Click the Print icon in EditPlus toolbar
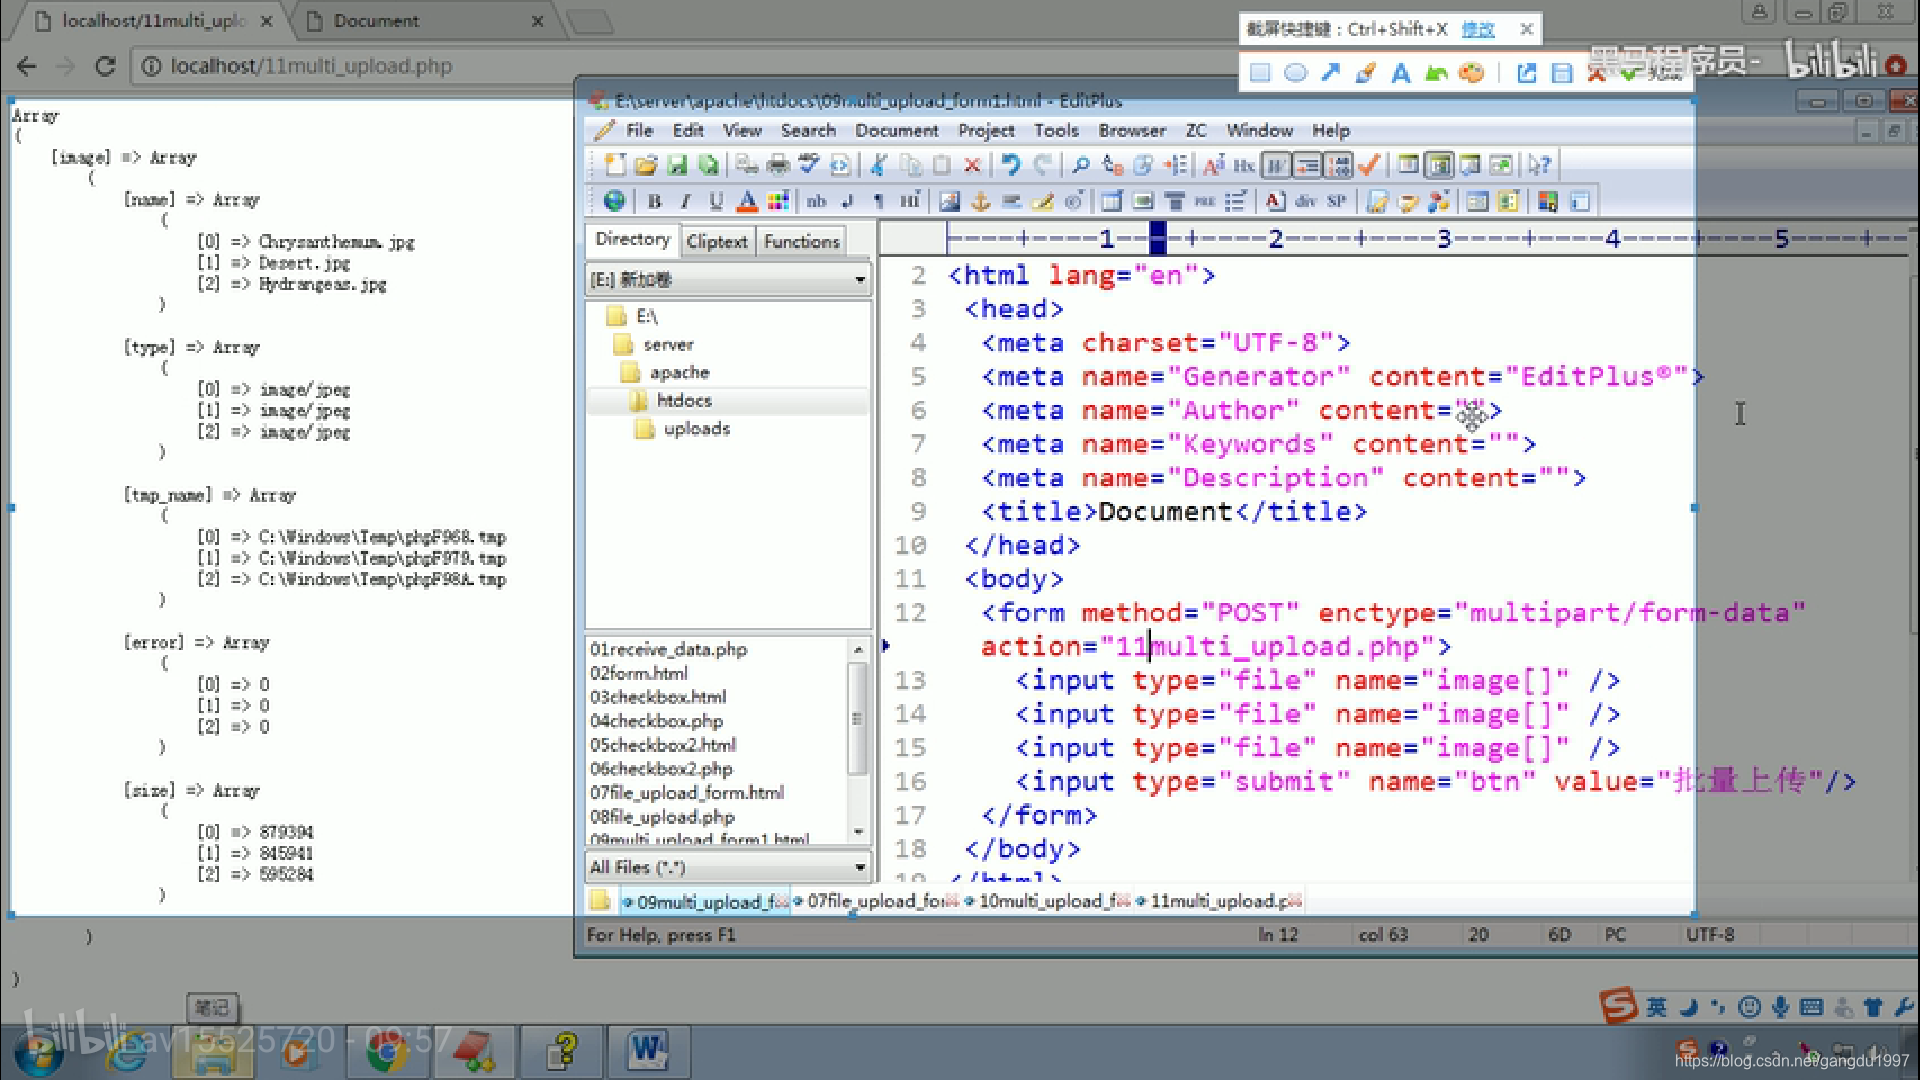 click(778, 165)
